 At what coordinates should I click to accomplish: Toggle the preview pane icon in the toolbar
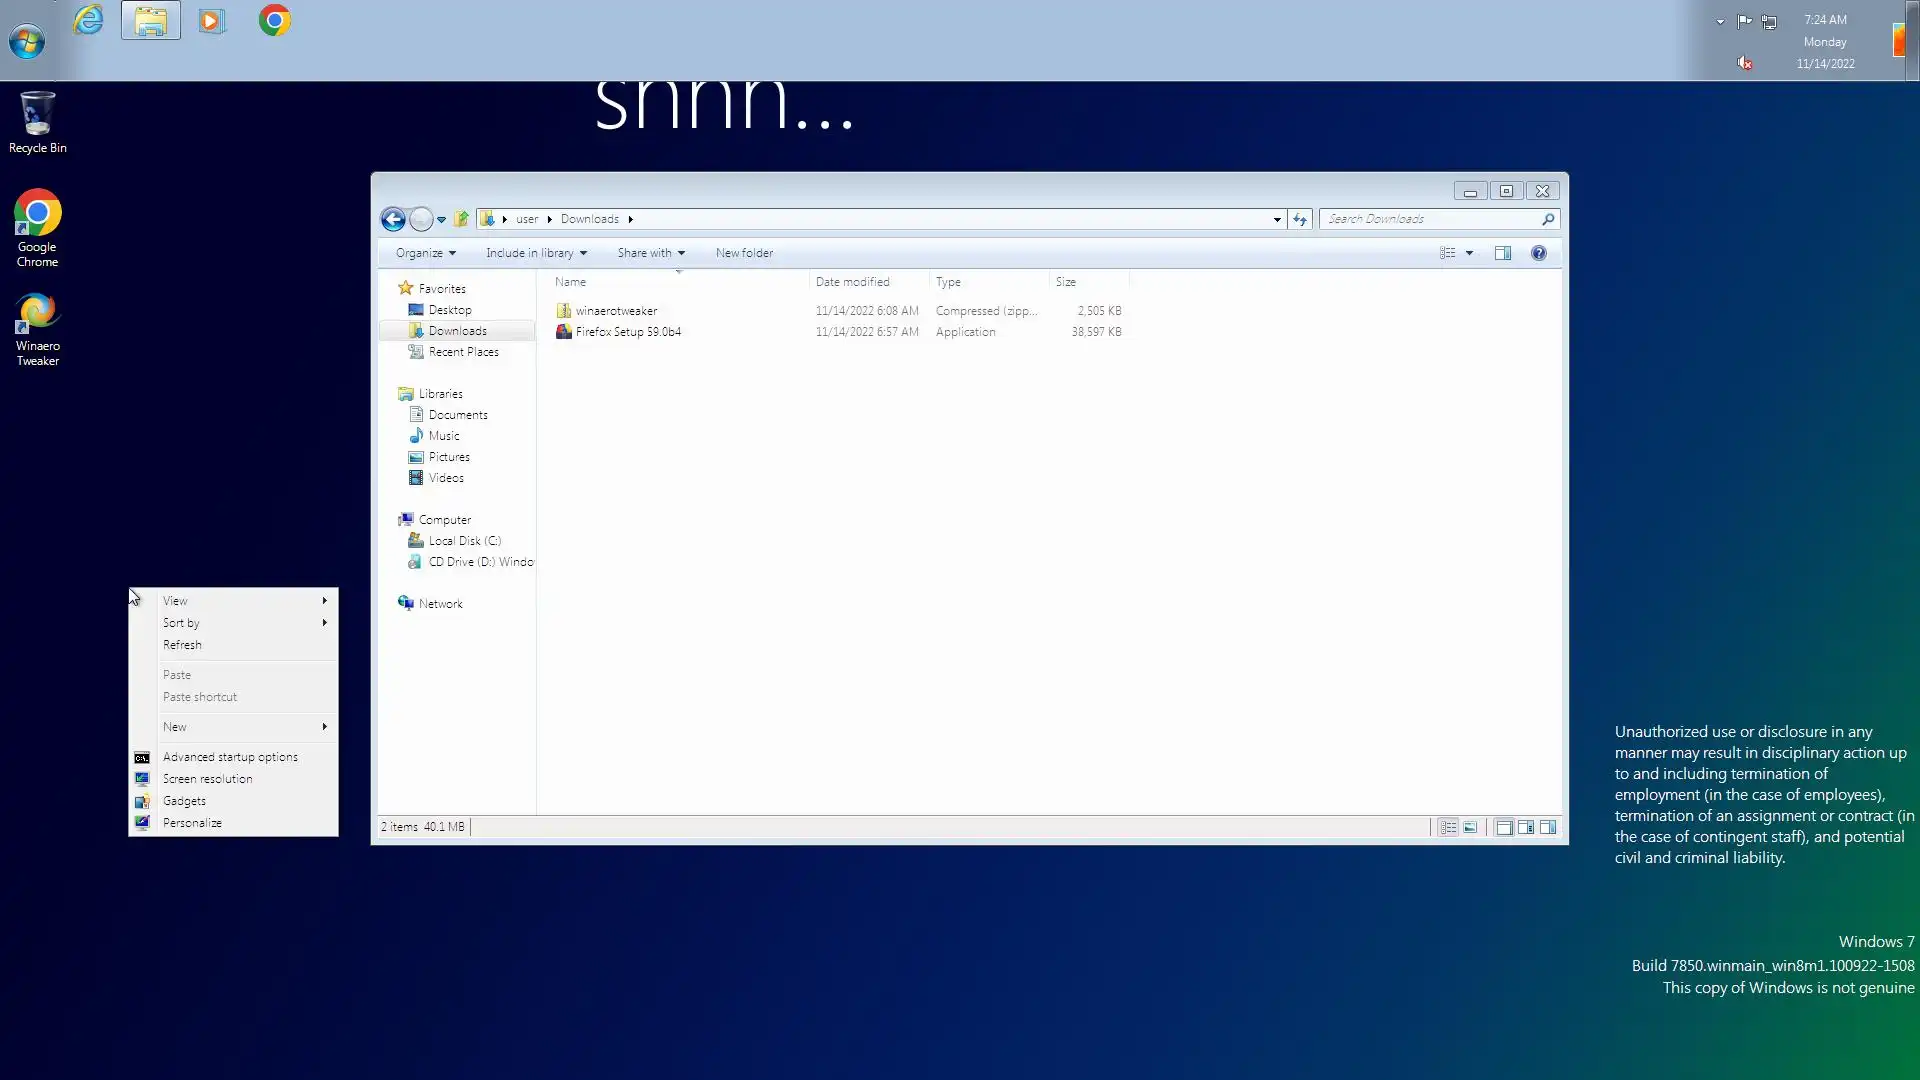(x=1502, y=253)
